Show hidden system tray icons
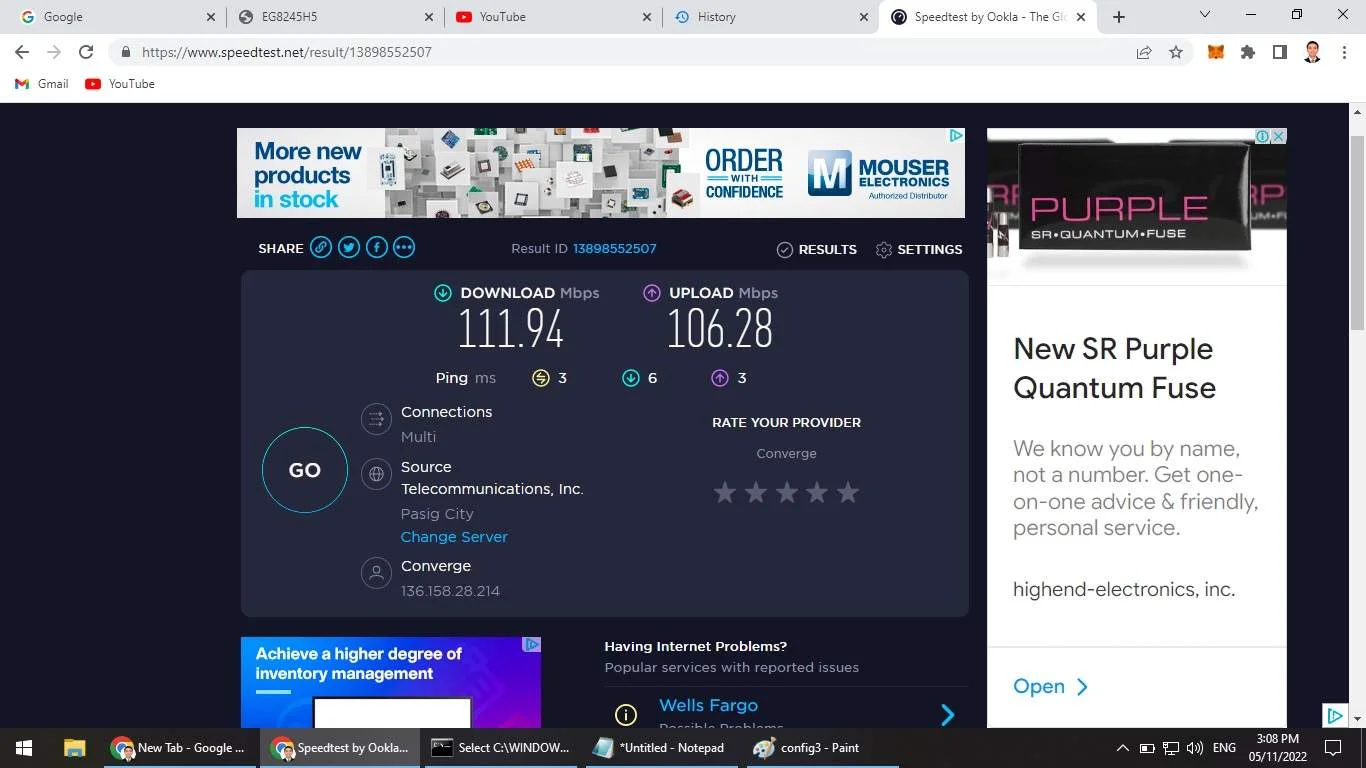1366x768 pixels. pos(1122,748)
